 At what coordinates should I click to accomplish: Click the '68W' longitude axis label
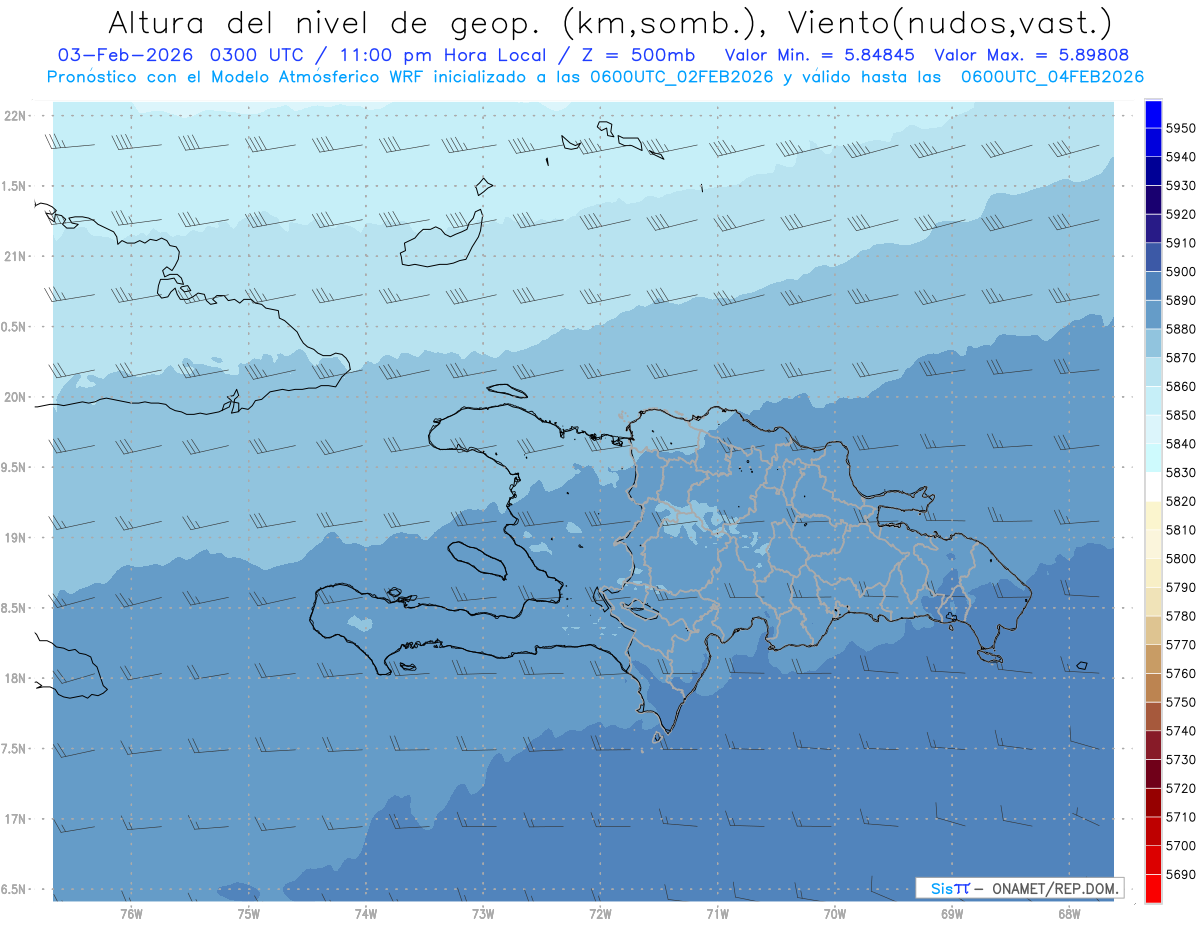point(1069,914)
